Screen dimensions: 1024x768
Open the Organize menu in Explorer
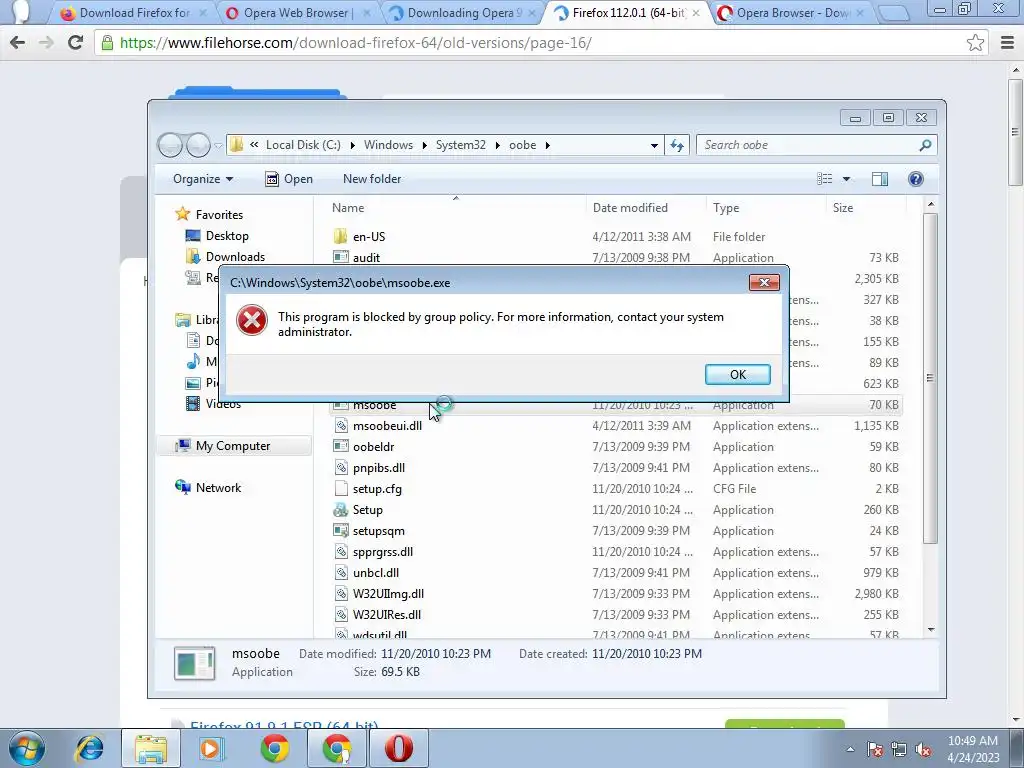[x=202, y=179]
